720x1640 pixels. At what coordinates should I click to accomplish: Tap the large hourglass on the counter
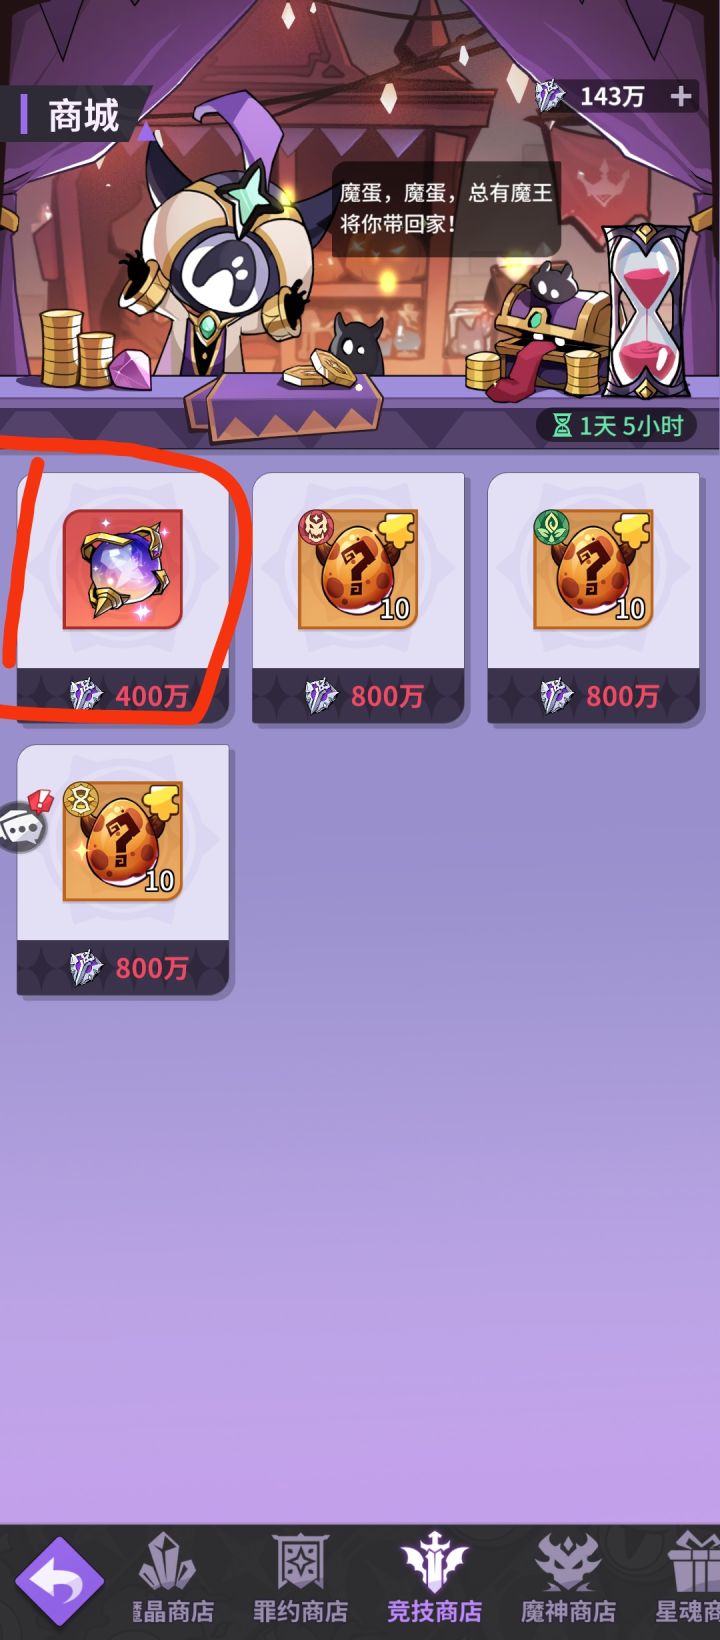[645, 311]
